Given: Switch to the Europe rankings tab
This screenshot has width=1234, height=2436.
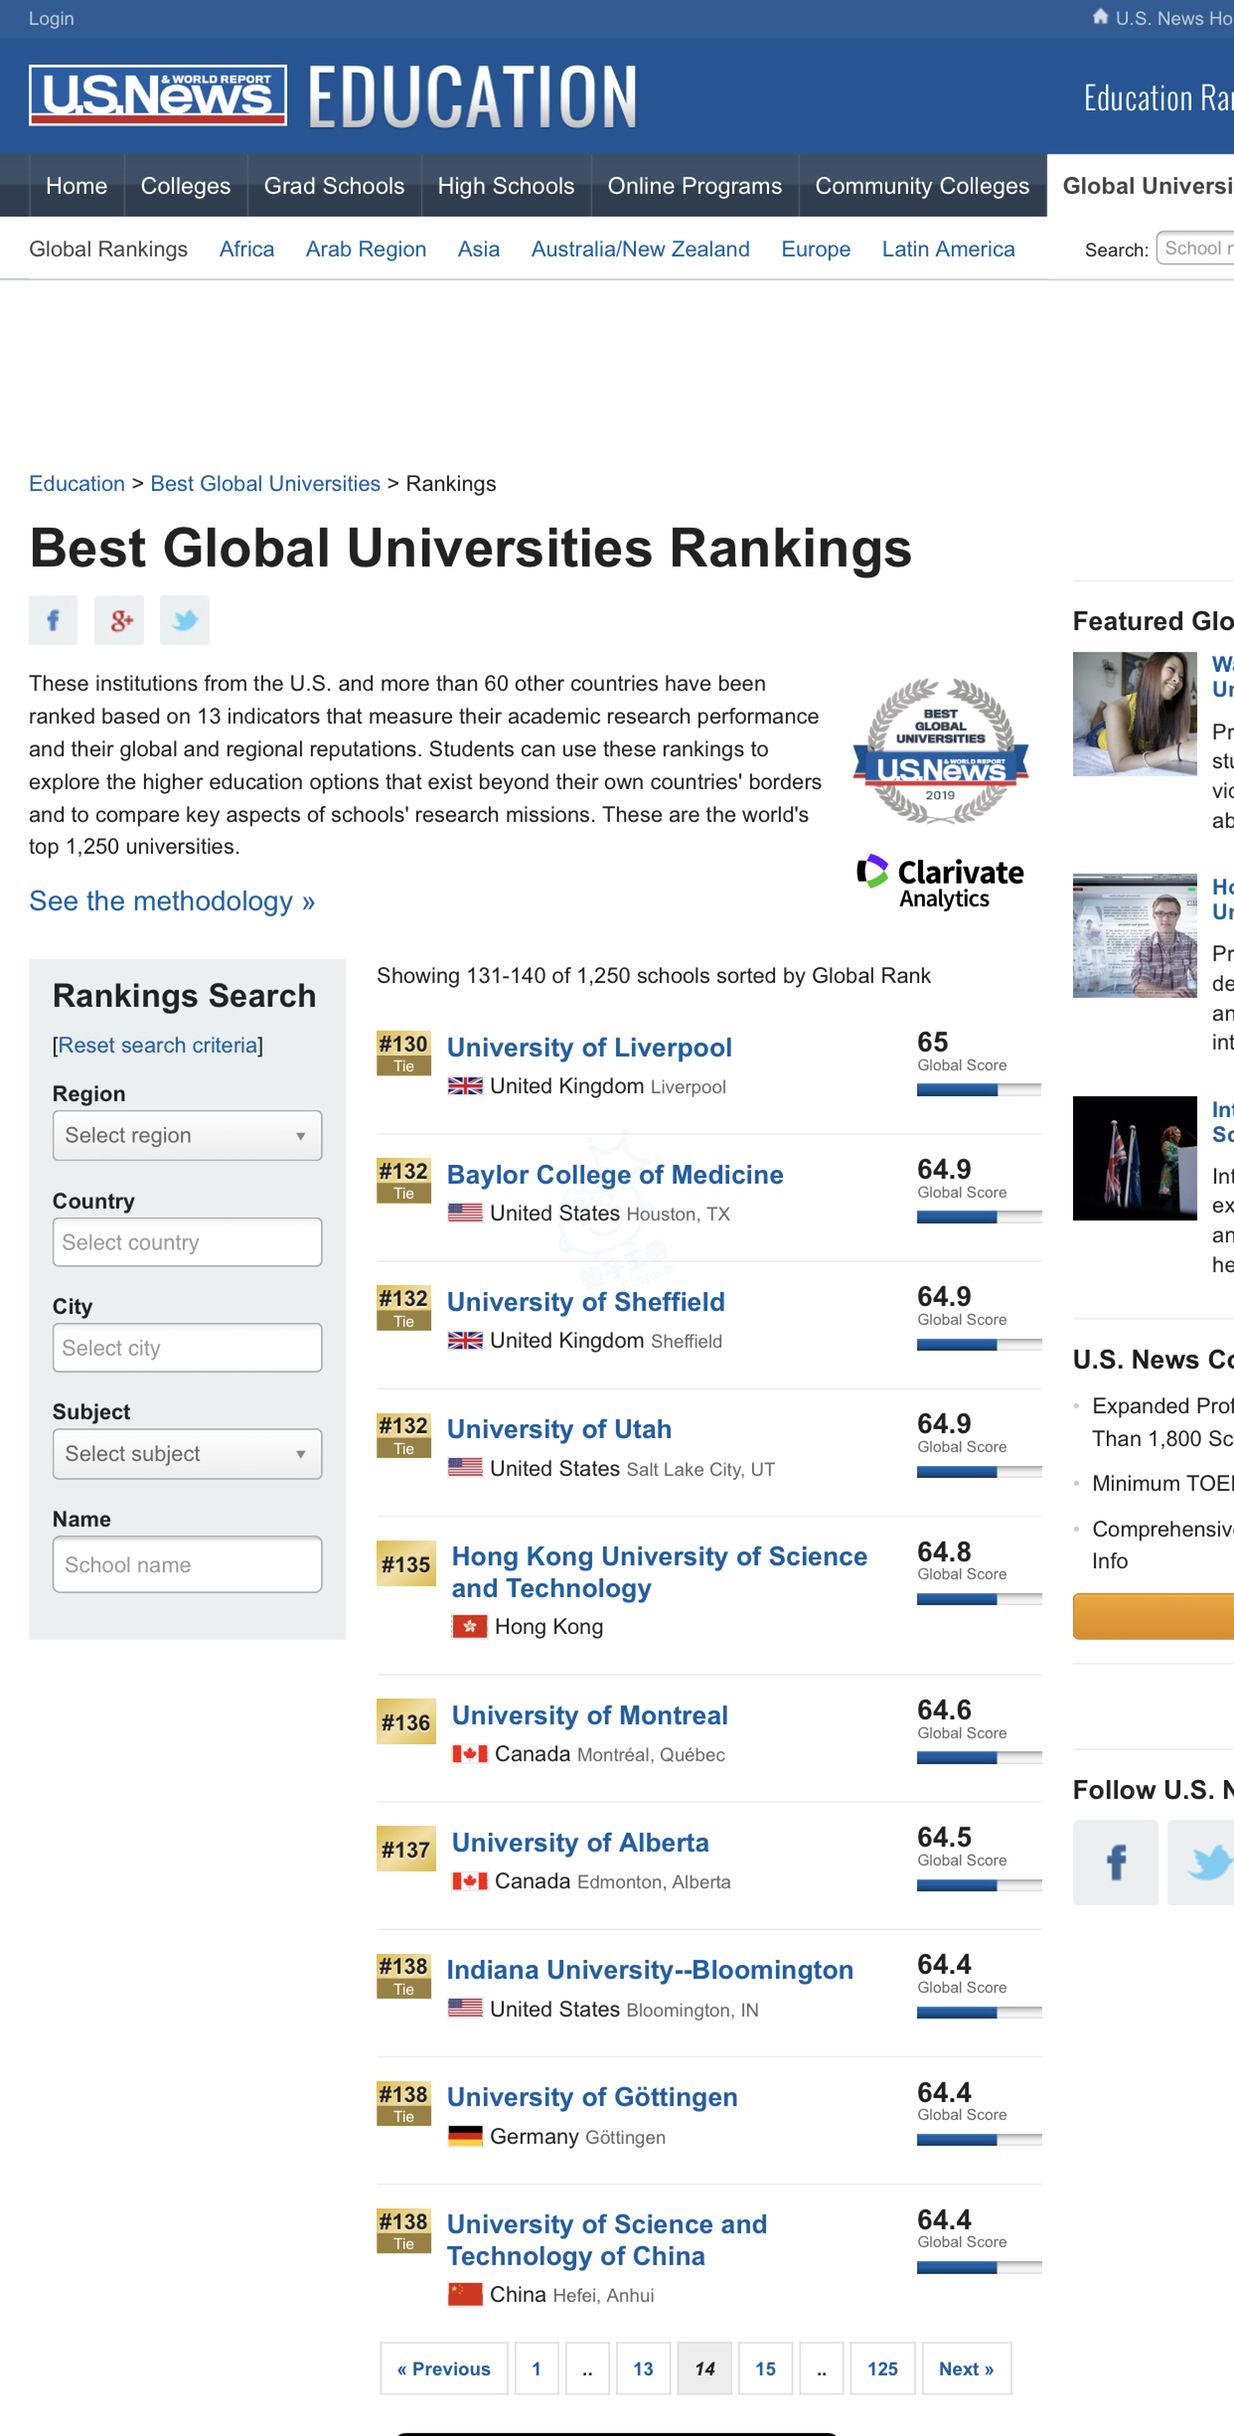Looking at the screenshot, I should (x=815, y=249).
